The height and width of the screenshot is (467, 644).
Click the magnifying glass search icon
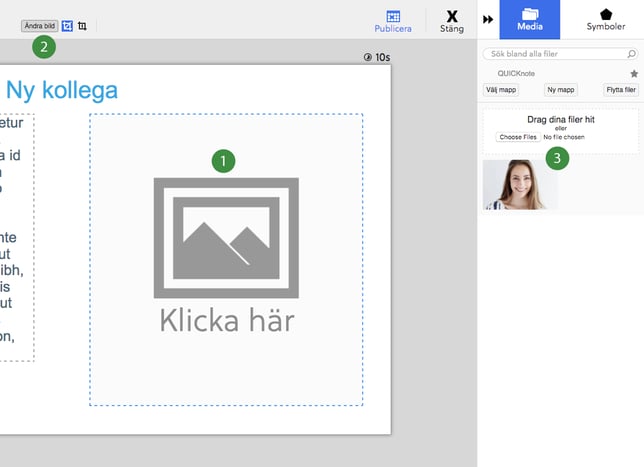633,54
